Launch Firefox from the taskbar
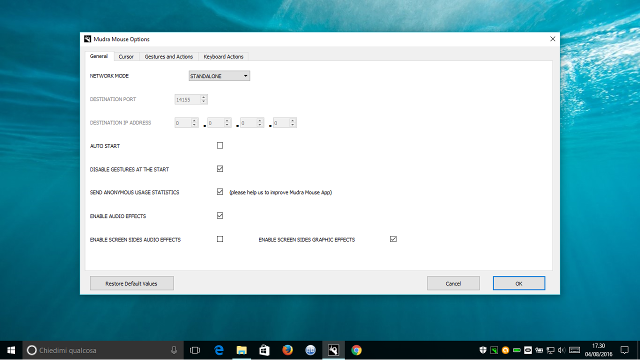This screenshot has width=640, height=360. tap(287, 350)
